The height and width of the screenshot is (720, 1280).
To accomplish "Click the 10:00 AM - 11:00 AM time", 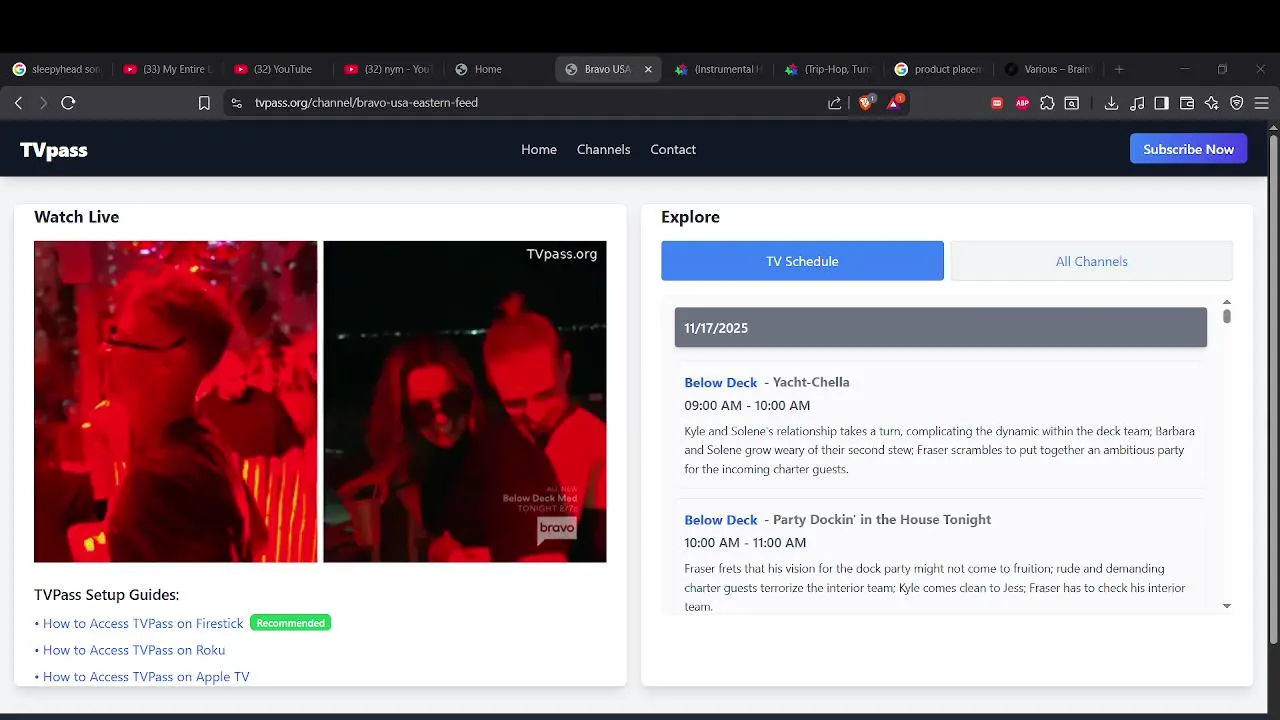I will (x=745, y=542).
